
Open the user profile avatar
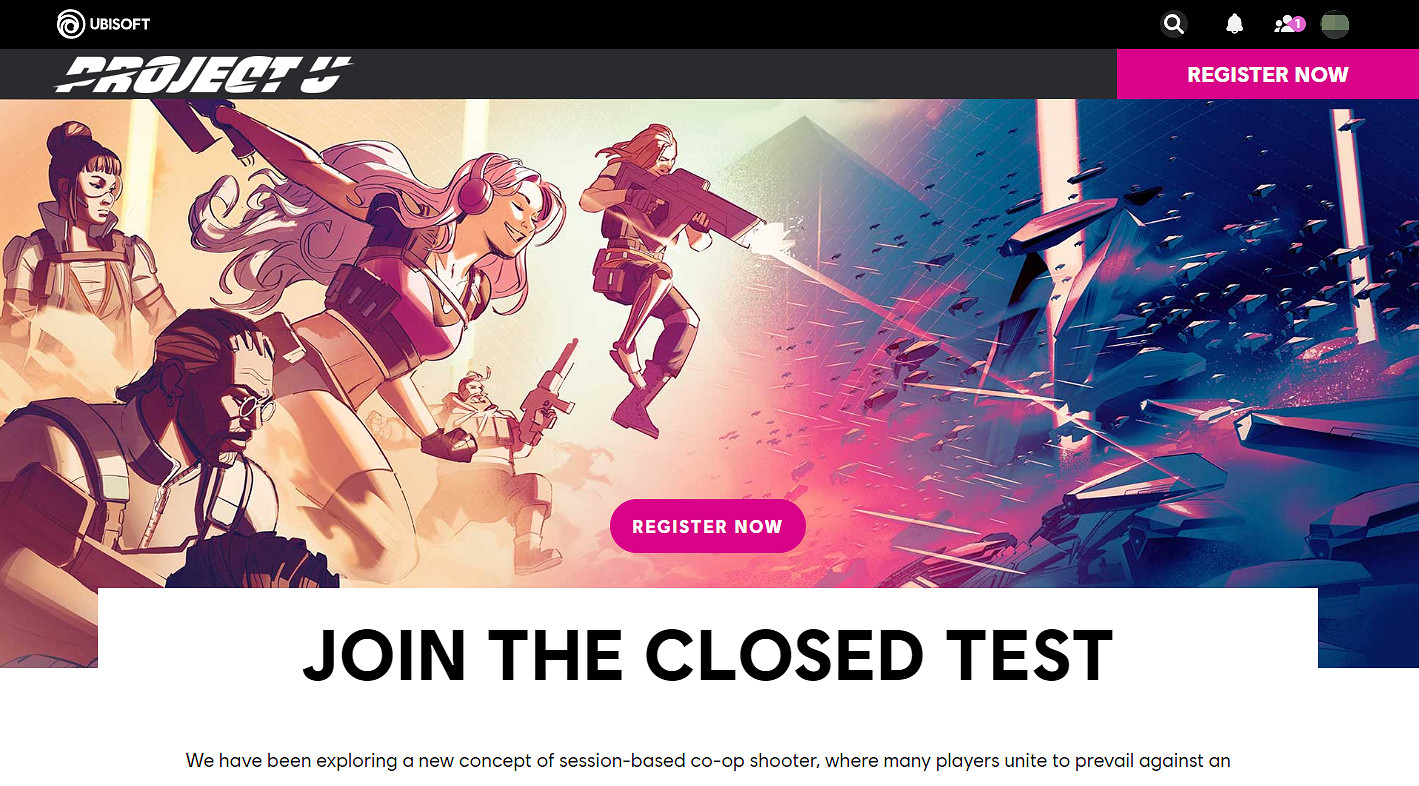click(x=1335, y=24)
